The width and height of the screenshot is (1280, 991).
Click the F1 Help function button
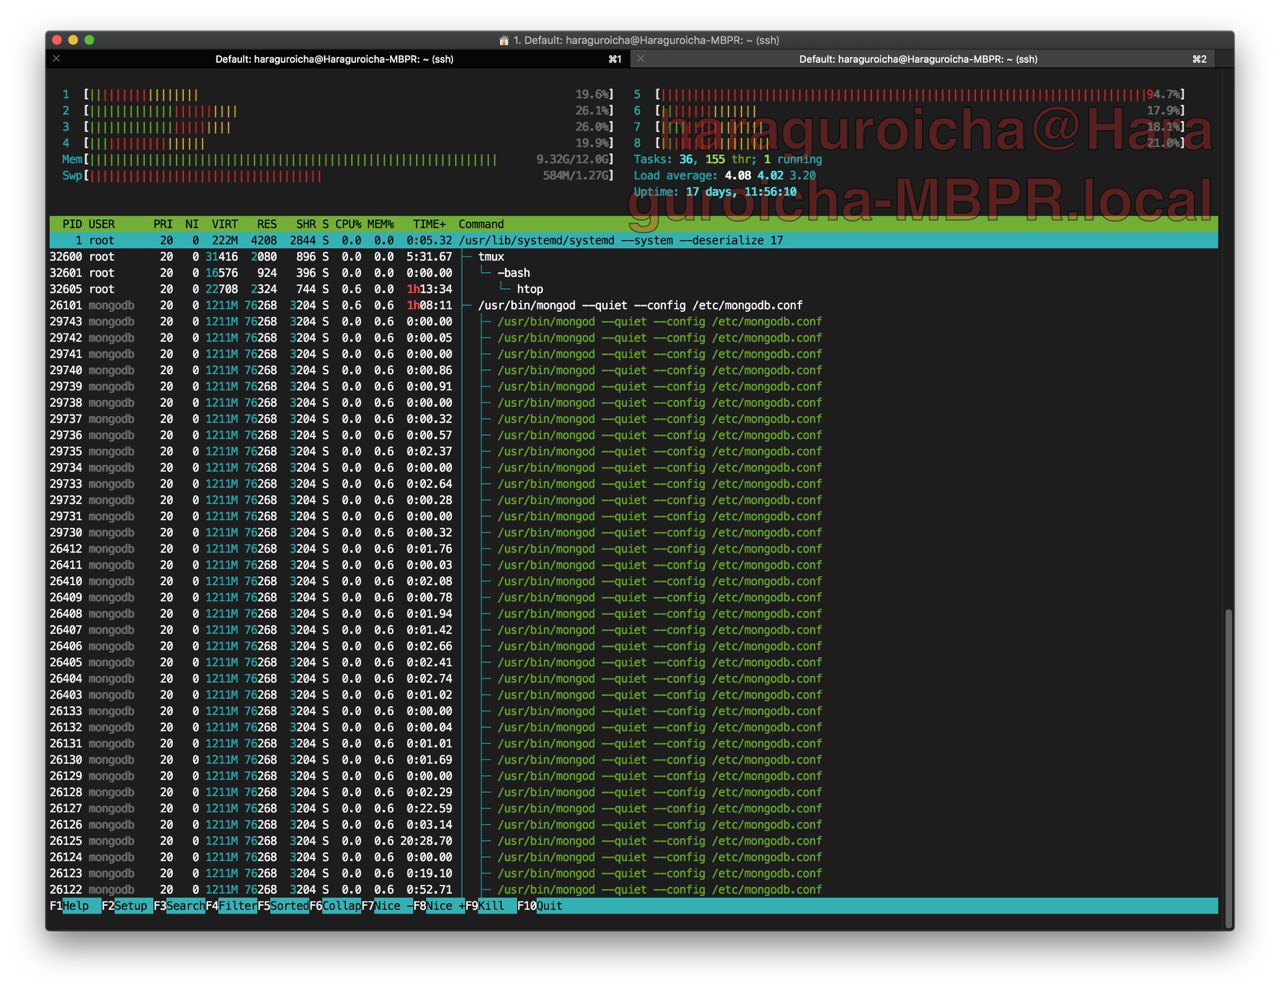[75, 906]
